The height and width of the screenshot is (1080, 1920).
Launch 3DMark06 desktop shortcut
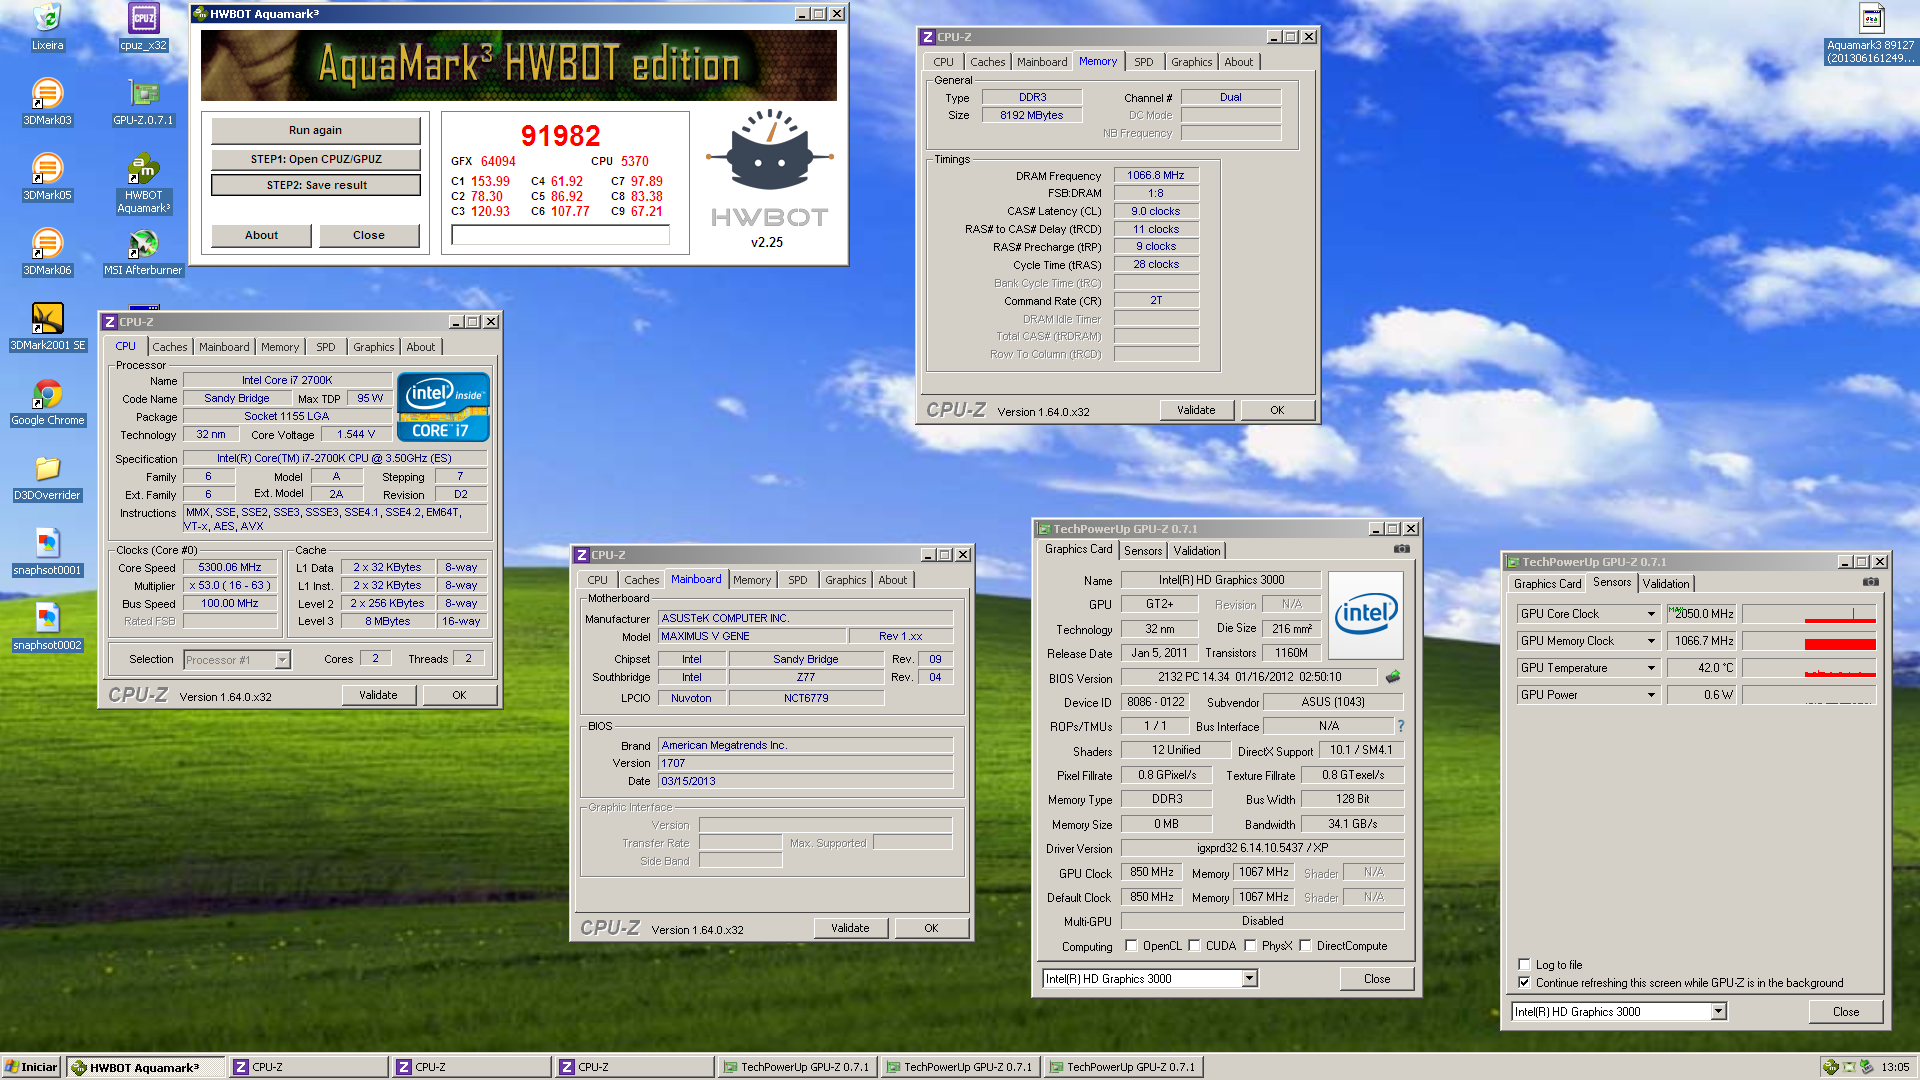pyautogui.click(x=47, y=251)
